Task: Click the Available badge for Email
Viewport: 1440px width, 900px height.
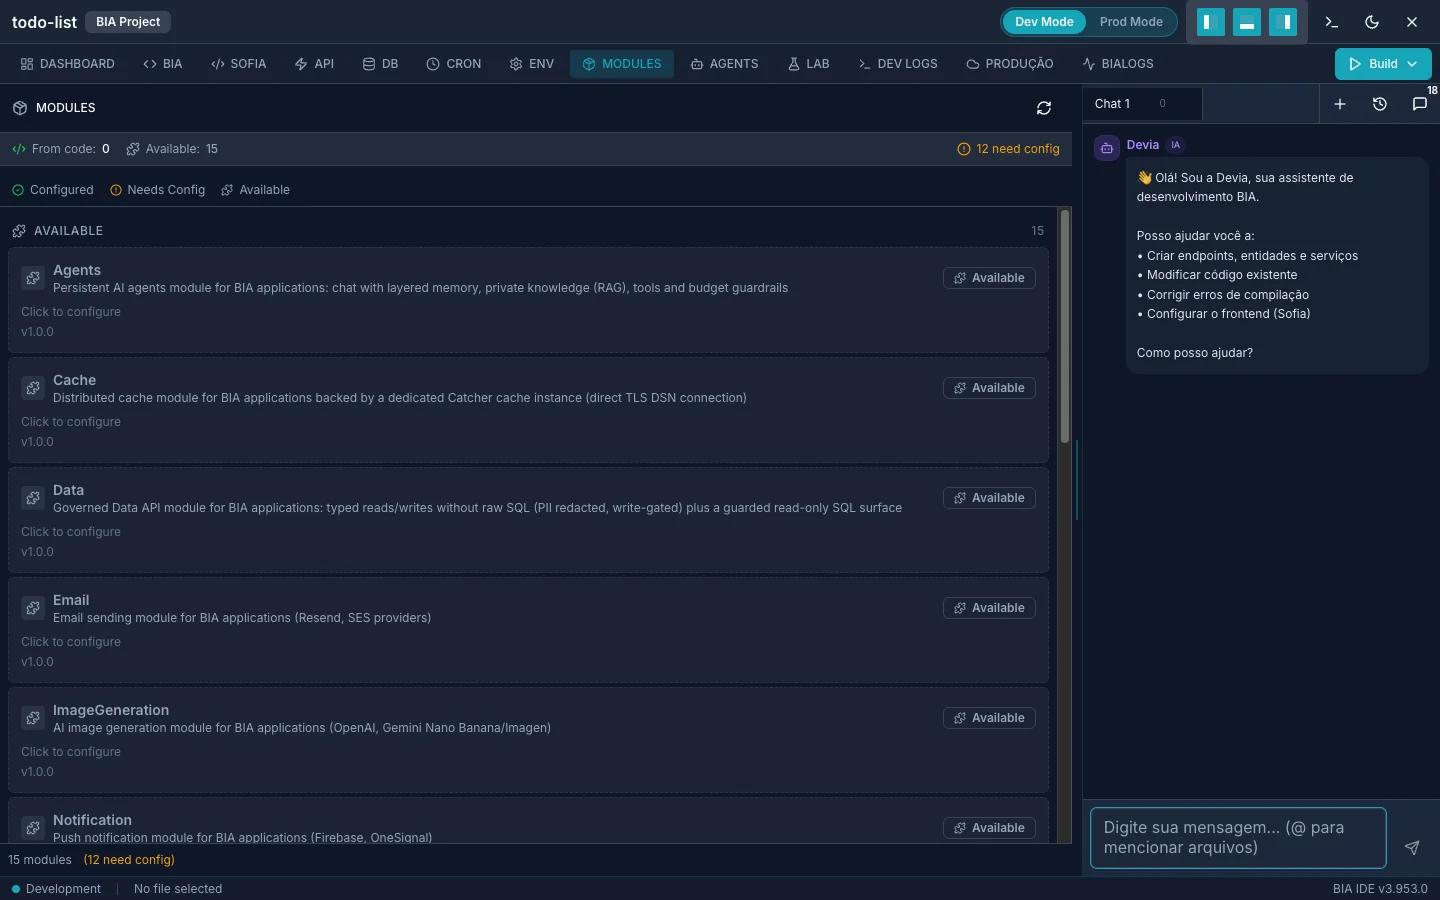Action: click(989, 608)
